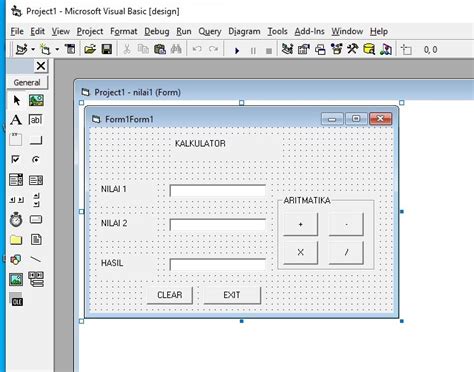474x372 pixels.
Task: Select the DirListBox folder tool
Action: pos(16,239)
